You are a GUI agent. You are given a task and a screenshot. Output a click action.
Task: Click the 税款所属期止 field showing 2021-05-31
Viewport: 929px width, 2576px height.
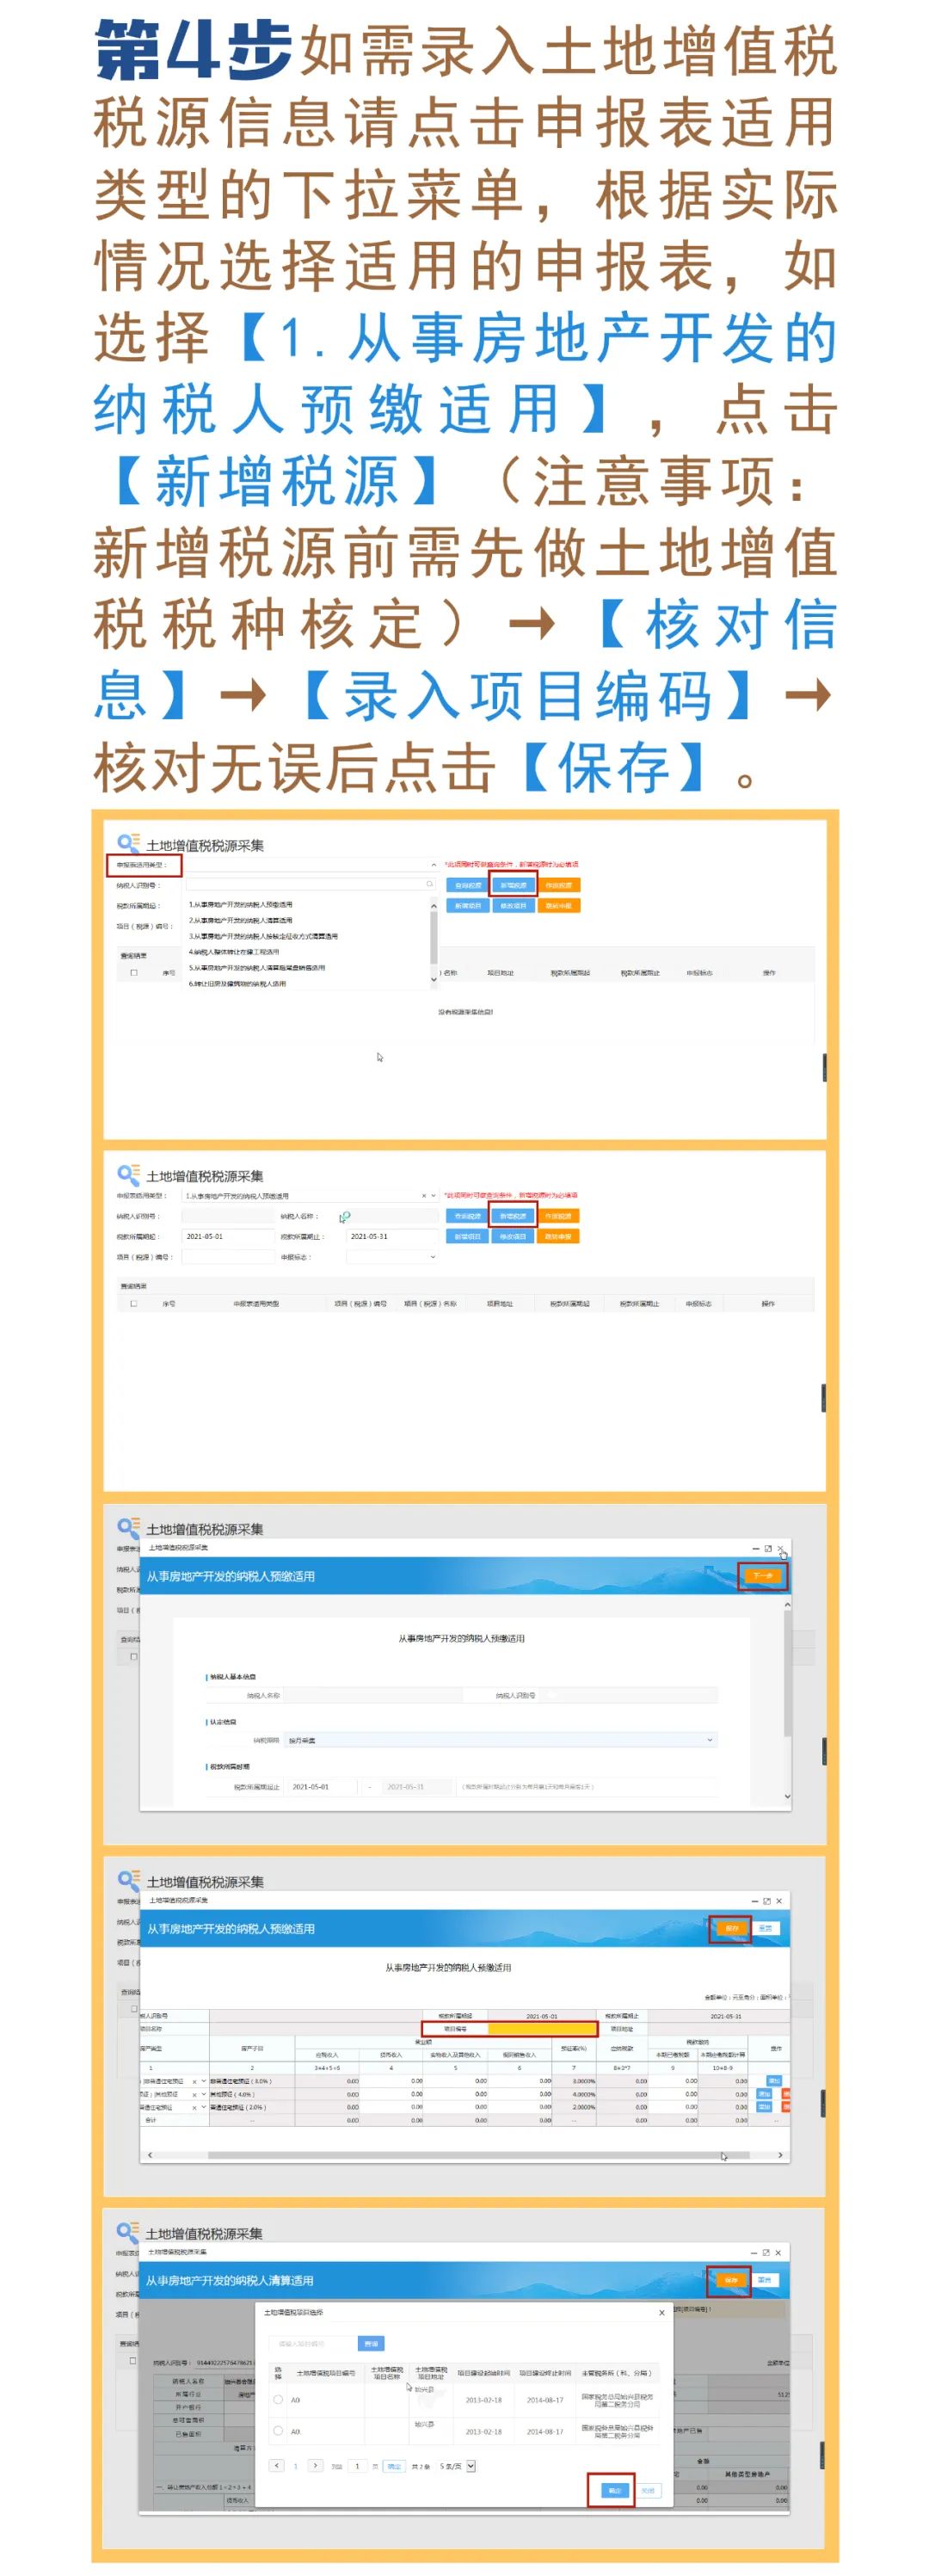tap(393, 1236)
